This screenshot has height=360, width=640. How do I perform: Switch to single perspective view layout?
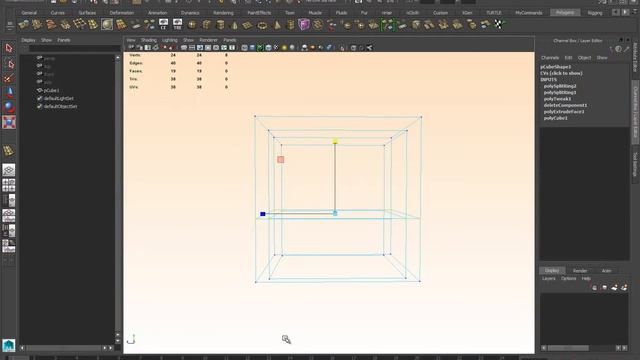(x=9, y=170)
